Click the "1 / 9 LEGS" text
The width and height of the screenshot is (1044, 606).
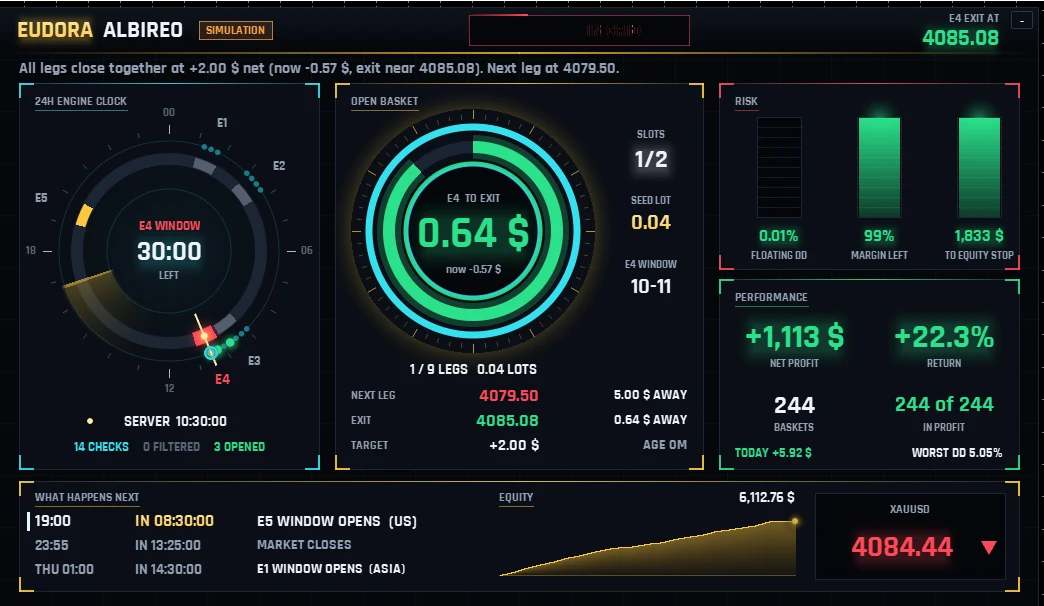tap(438, 369)
